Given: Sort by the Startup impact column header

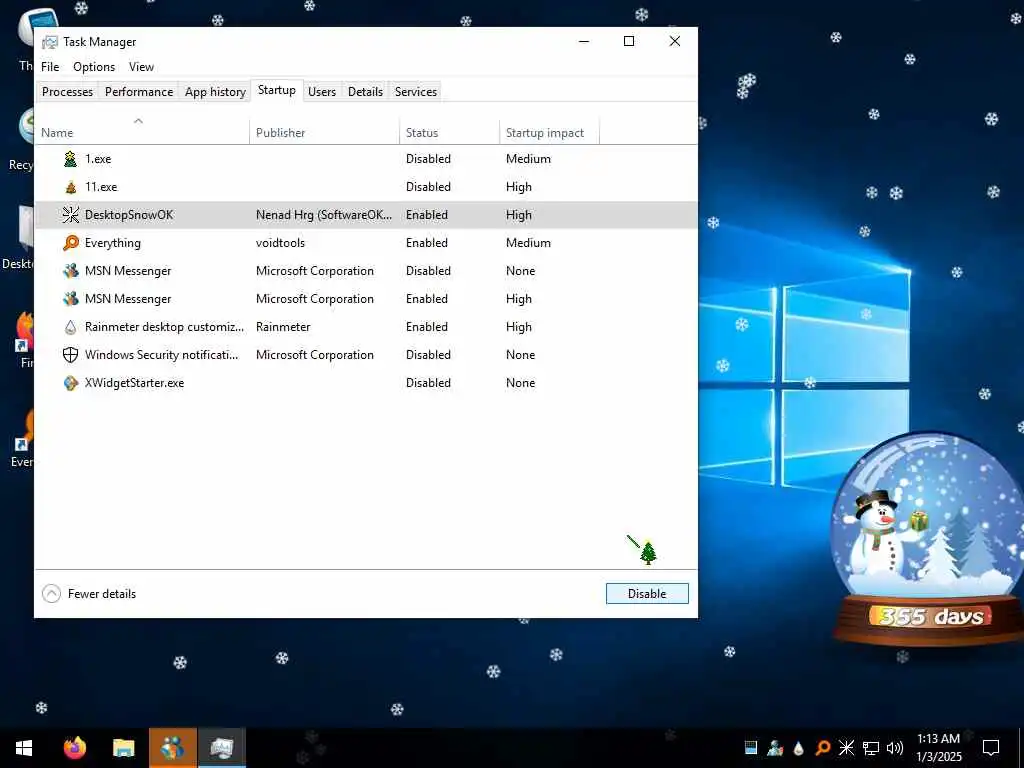Looking at the screenshot, I should click(549, 133).
